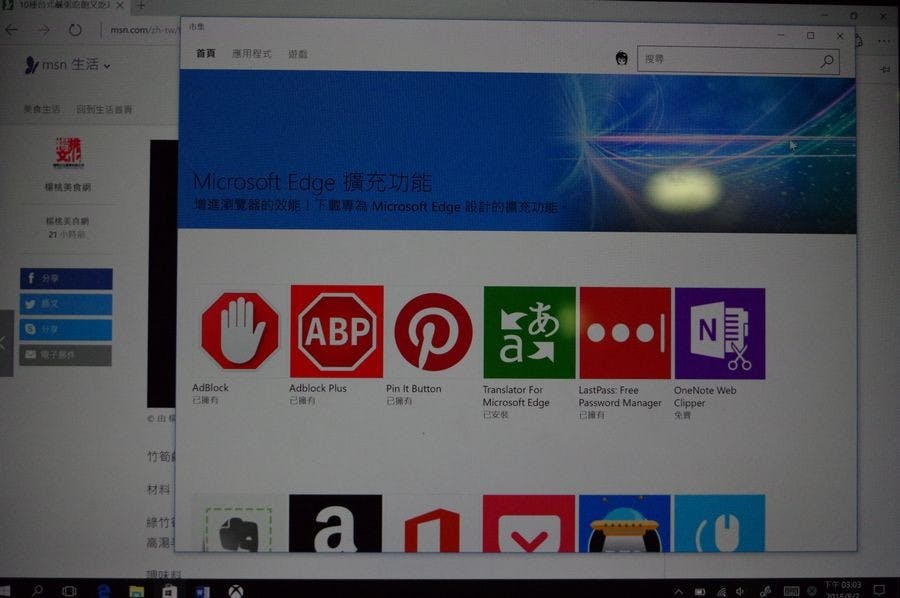Click the Pin It Button title text
The width and height of the screenshot is (900, 598).
click(x=414, y=389)
